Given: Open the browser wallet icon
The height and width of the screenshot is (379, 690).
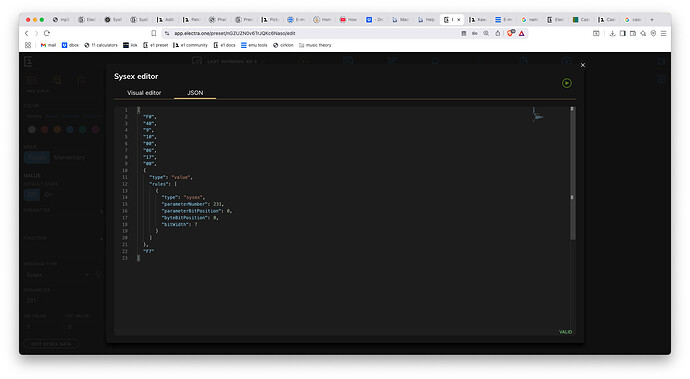Looking at the screenshot, I should (633, 33).
